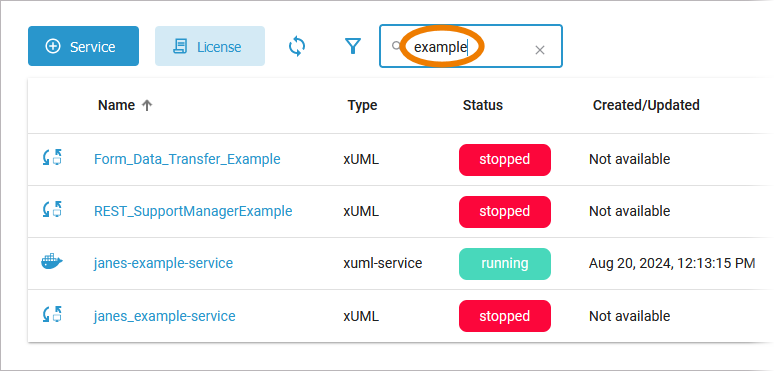775x371 pixels.
Task: Refresh the service list icon
Action: tap(297, 46)
